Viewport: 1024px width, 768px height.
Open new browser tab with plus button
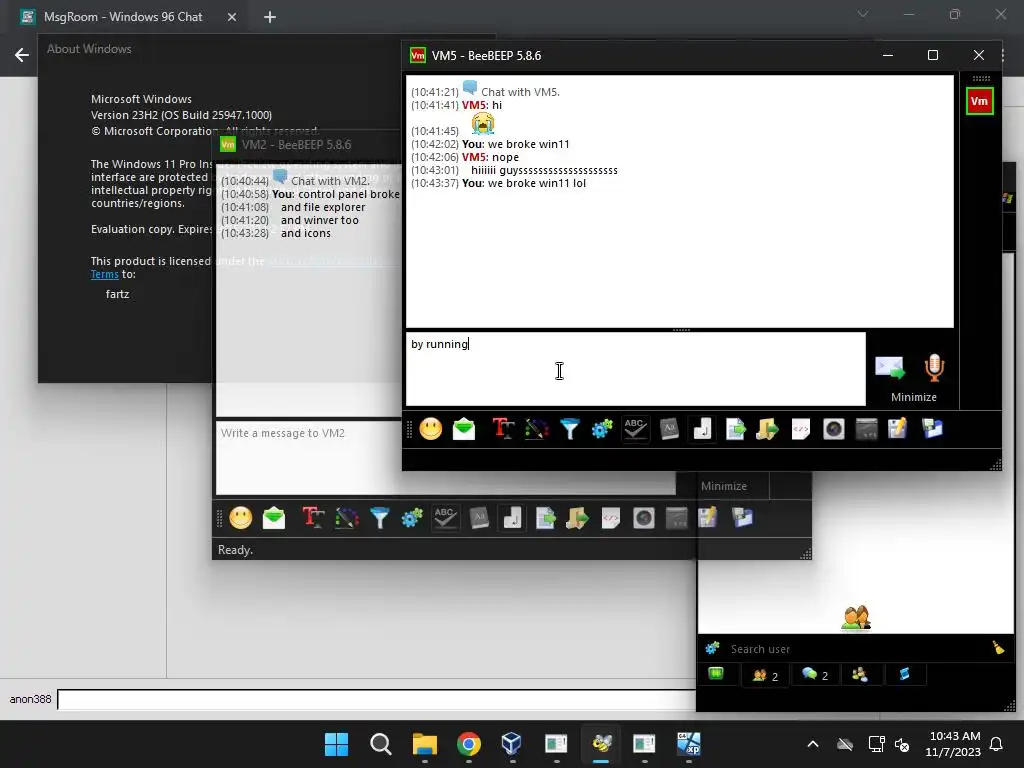click(270, 17)
